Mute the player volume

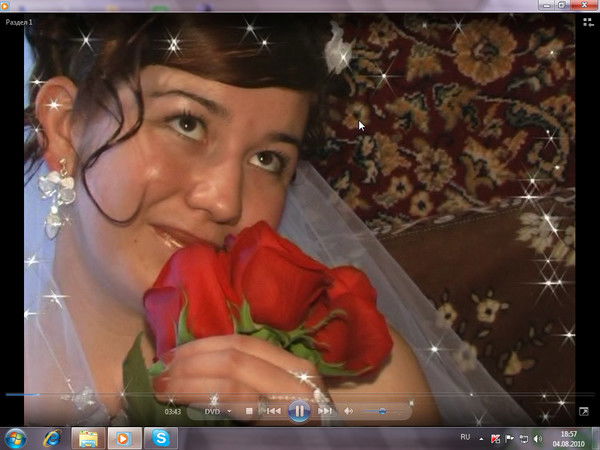click(349, 411)
